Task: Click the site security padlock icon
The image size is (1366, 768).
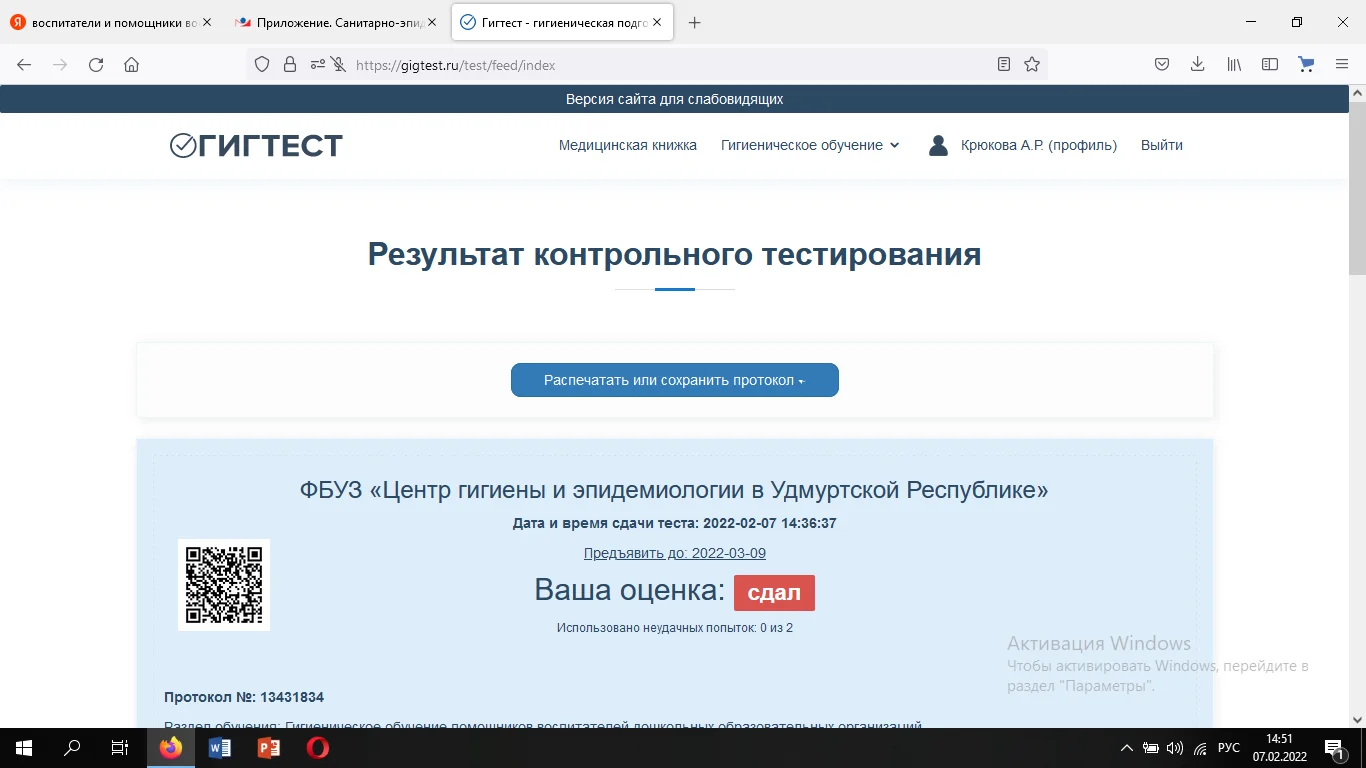Action: click(290, 64)
